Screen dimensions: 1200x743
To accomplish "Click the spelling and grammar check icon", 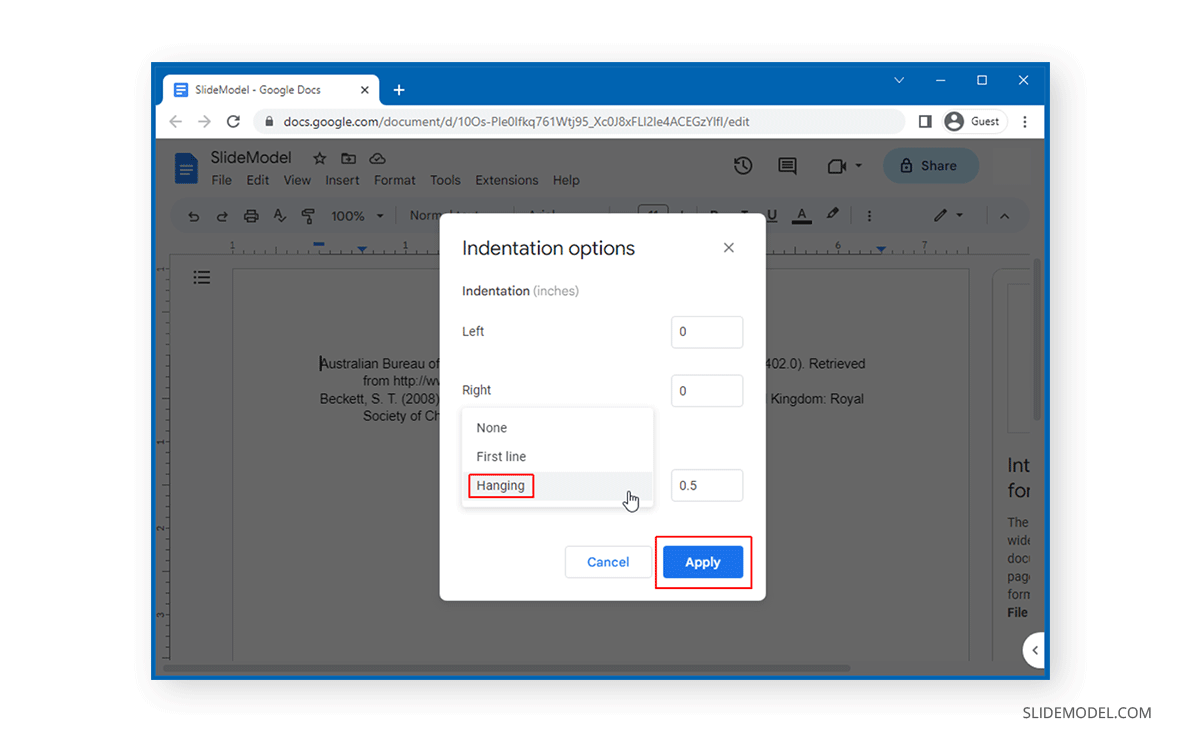I will coord(280,215).
